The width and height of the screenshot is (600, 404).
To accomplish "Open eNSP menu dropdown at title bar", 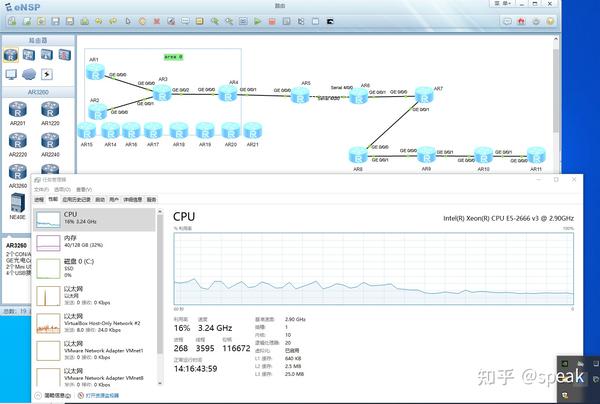I will [x=502, y=3].
